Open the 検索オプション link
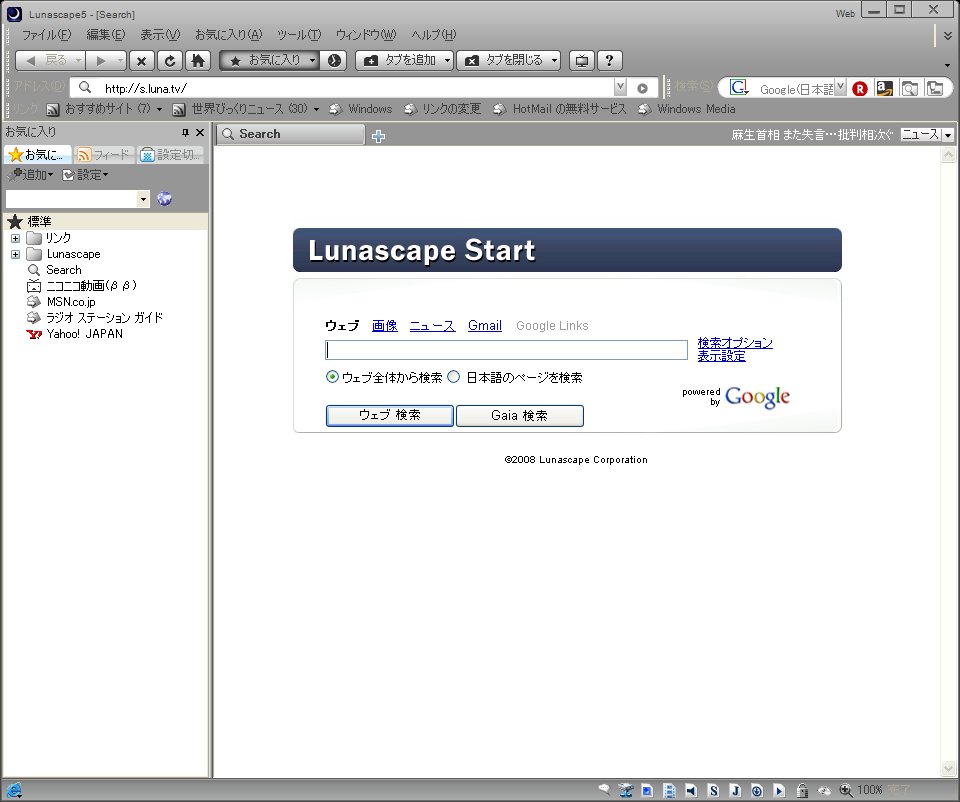The image size is (960, 802). click(x=735, y=343)
